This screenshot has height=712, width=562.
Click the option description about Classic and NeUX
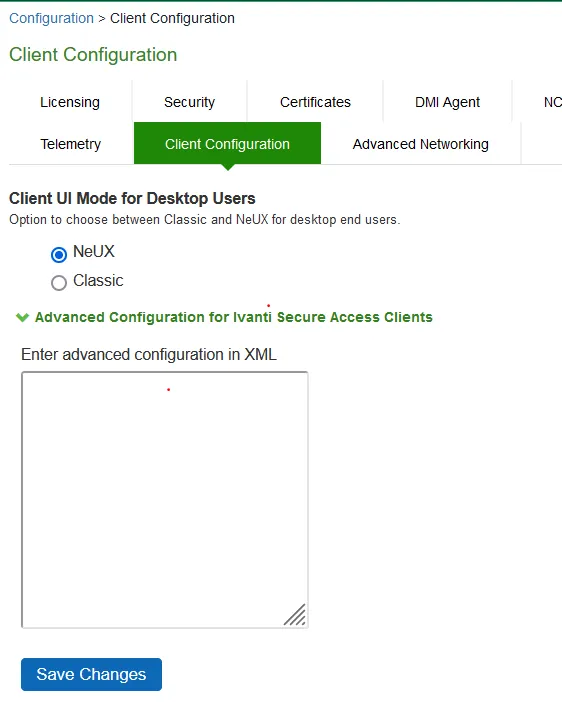point(205,220)
